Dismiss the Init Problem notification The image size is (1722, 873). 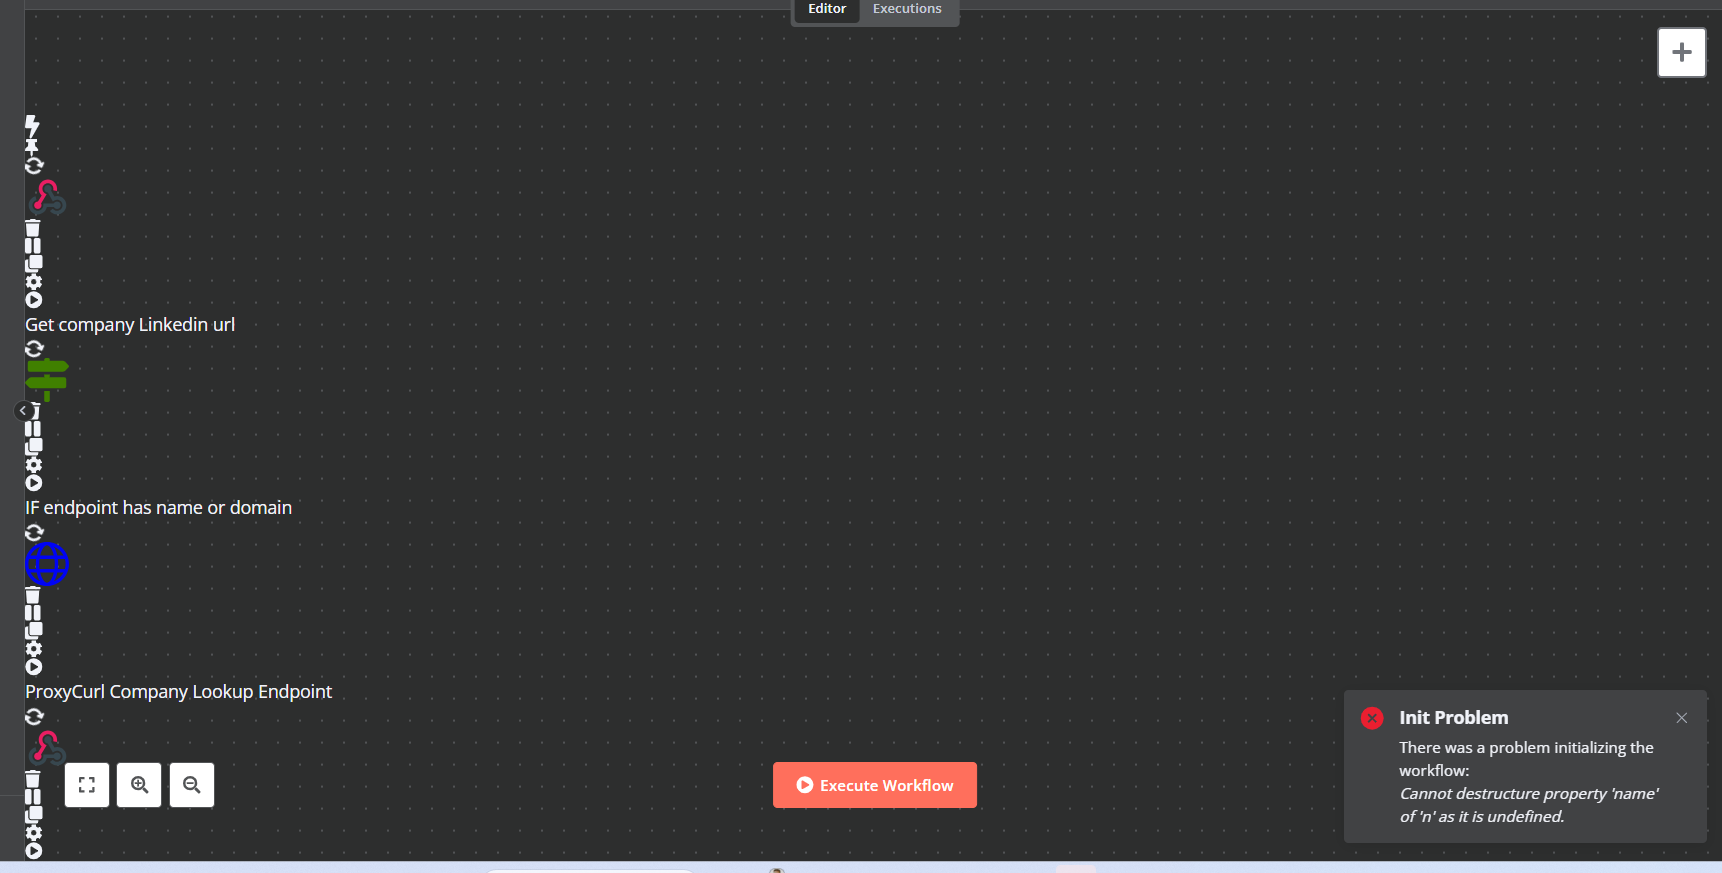pos(1682,718)
